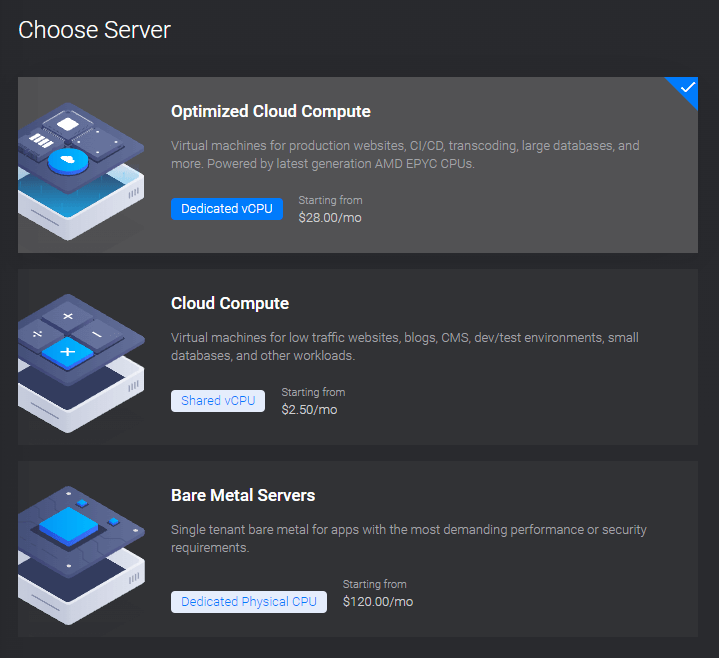Click the Shared vCPU badge
719x658 pixels.
pyautogui.click(x=218, y=401)
